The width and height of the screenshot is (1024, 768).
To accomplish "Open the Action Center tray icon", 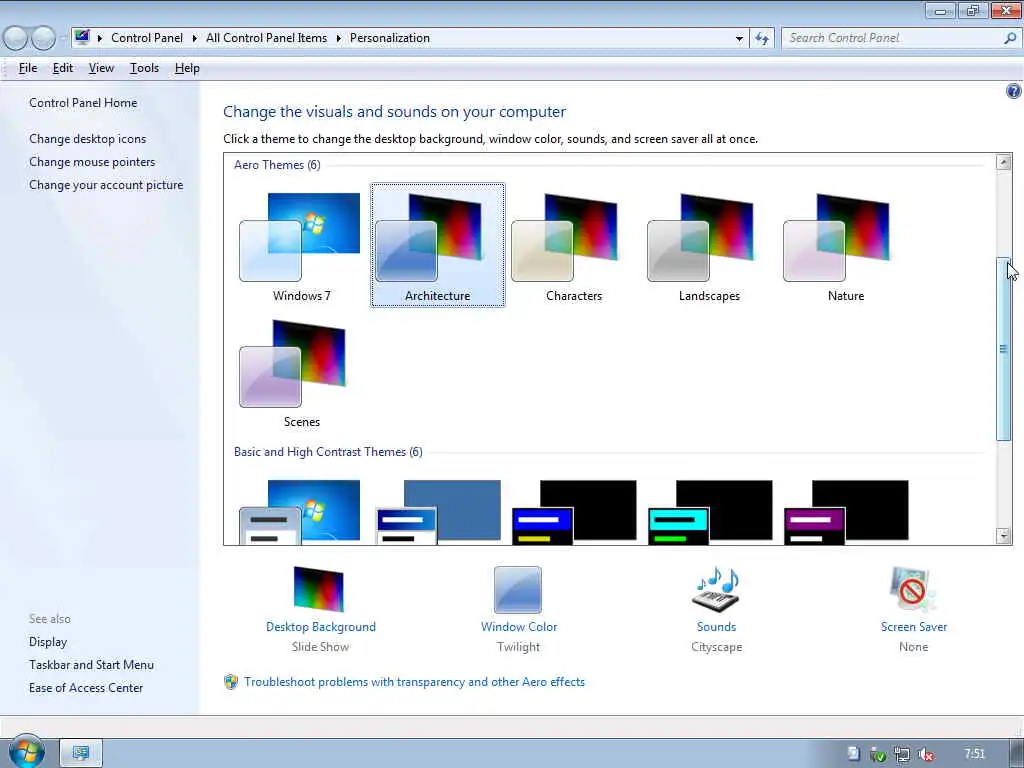I will click(x=853, y=754).
